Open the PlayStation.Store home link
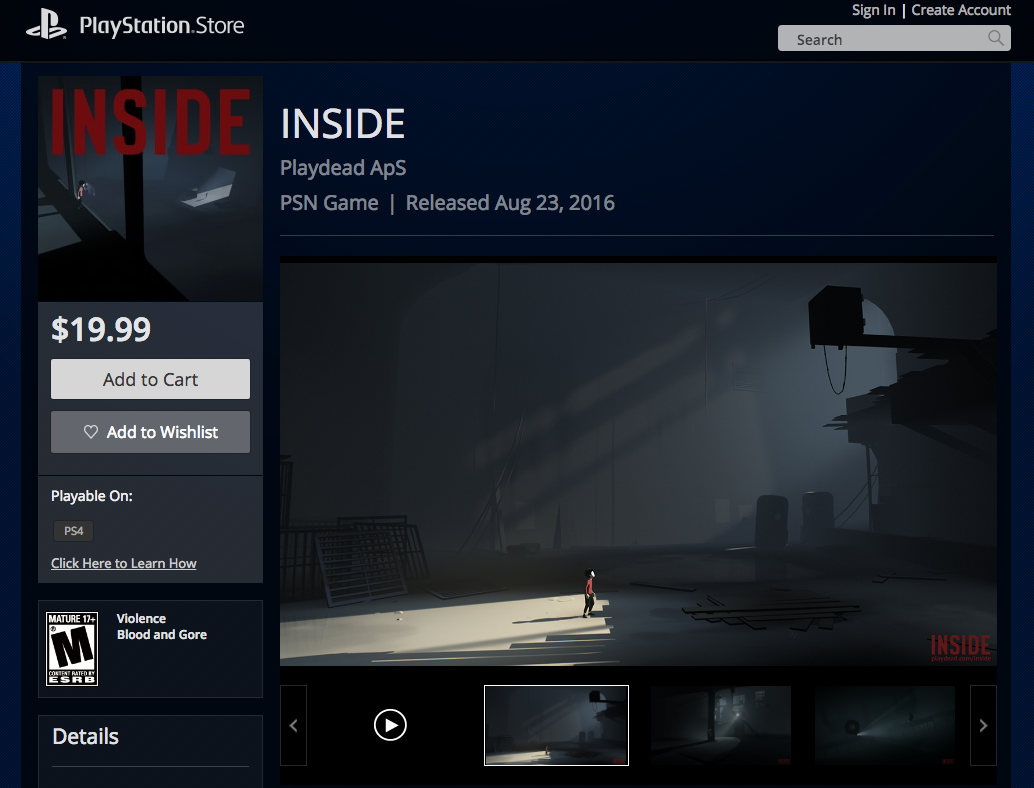The width and height of the screenshot is (1034, 788). pos(162,26)
